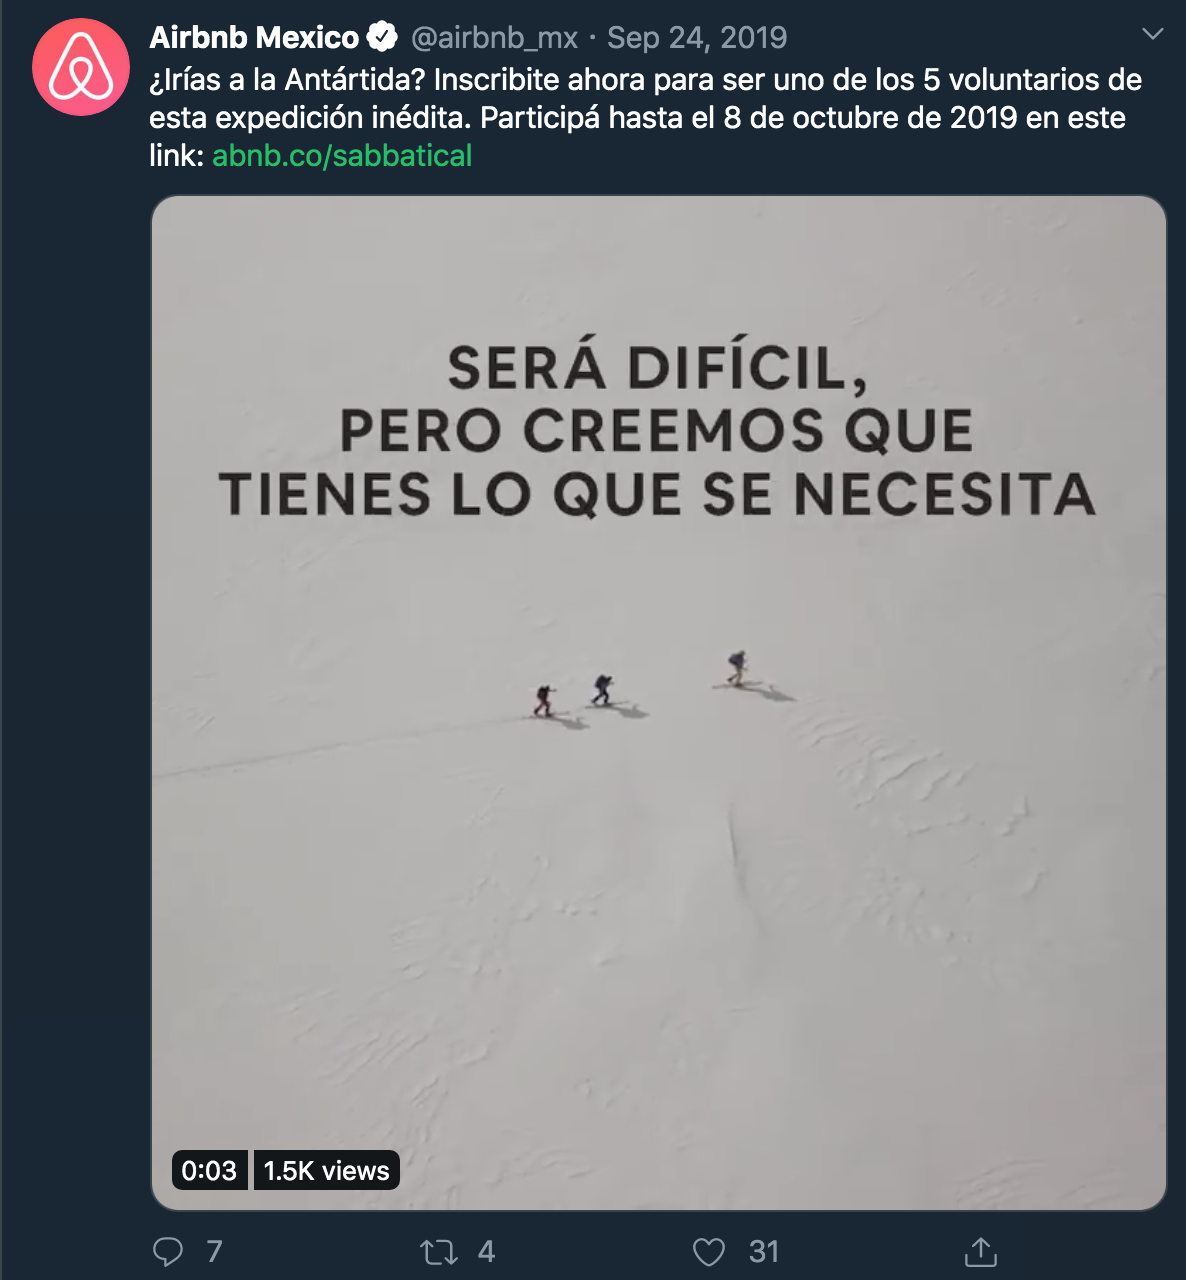Play the Antarctica expedition video
The image size is (1186, 1280).
(659, 703)
